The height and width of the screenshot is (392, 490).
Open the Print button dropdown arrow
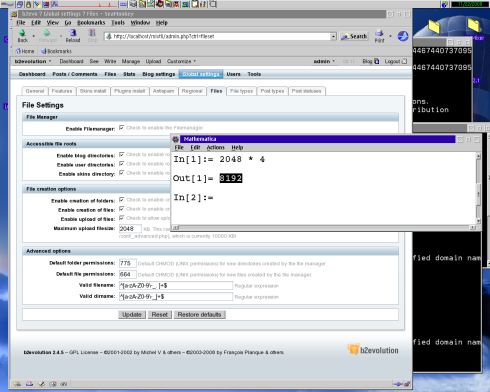(390, 36)
